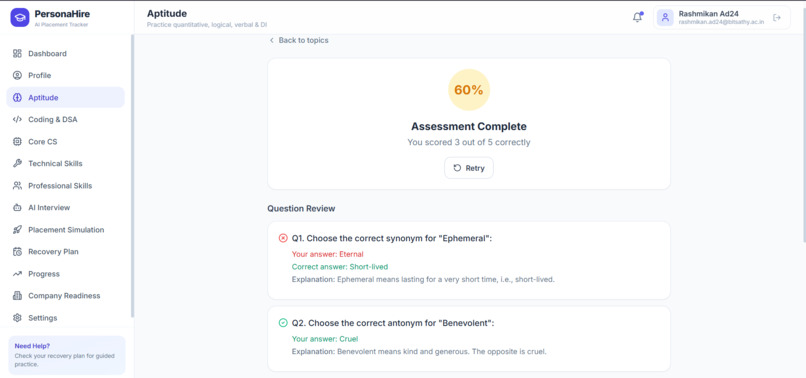Click the Settings gear icon
Screen dimensions: 806x378
pos(17,318)
